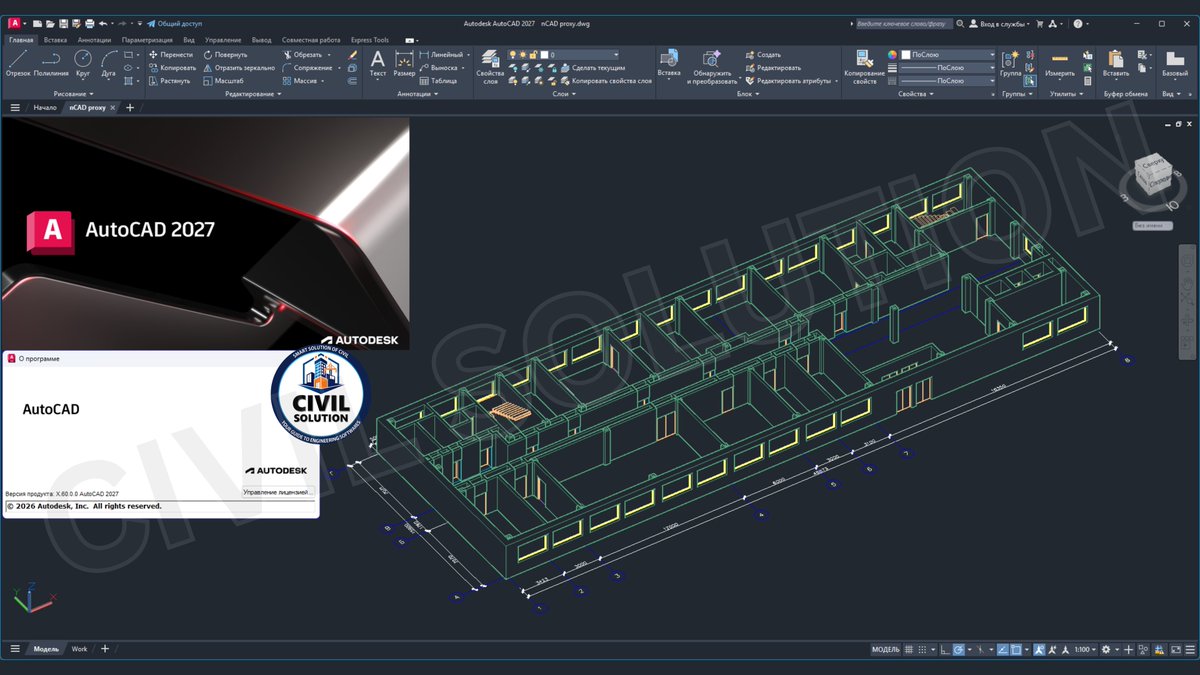Open the Текст (Text) tool
Image resolution: width=1200 pixels, height=675 pixels.
[x=379, y=62]
